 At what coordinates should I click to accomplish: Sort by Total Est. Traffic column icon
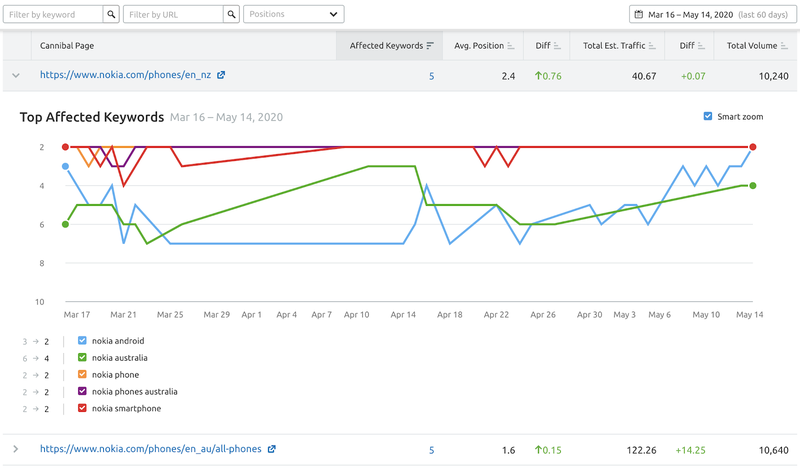coord(653,46)
